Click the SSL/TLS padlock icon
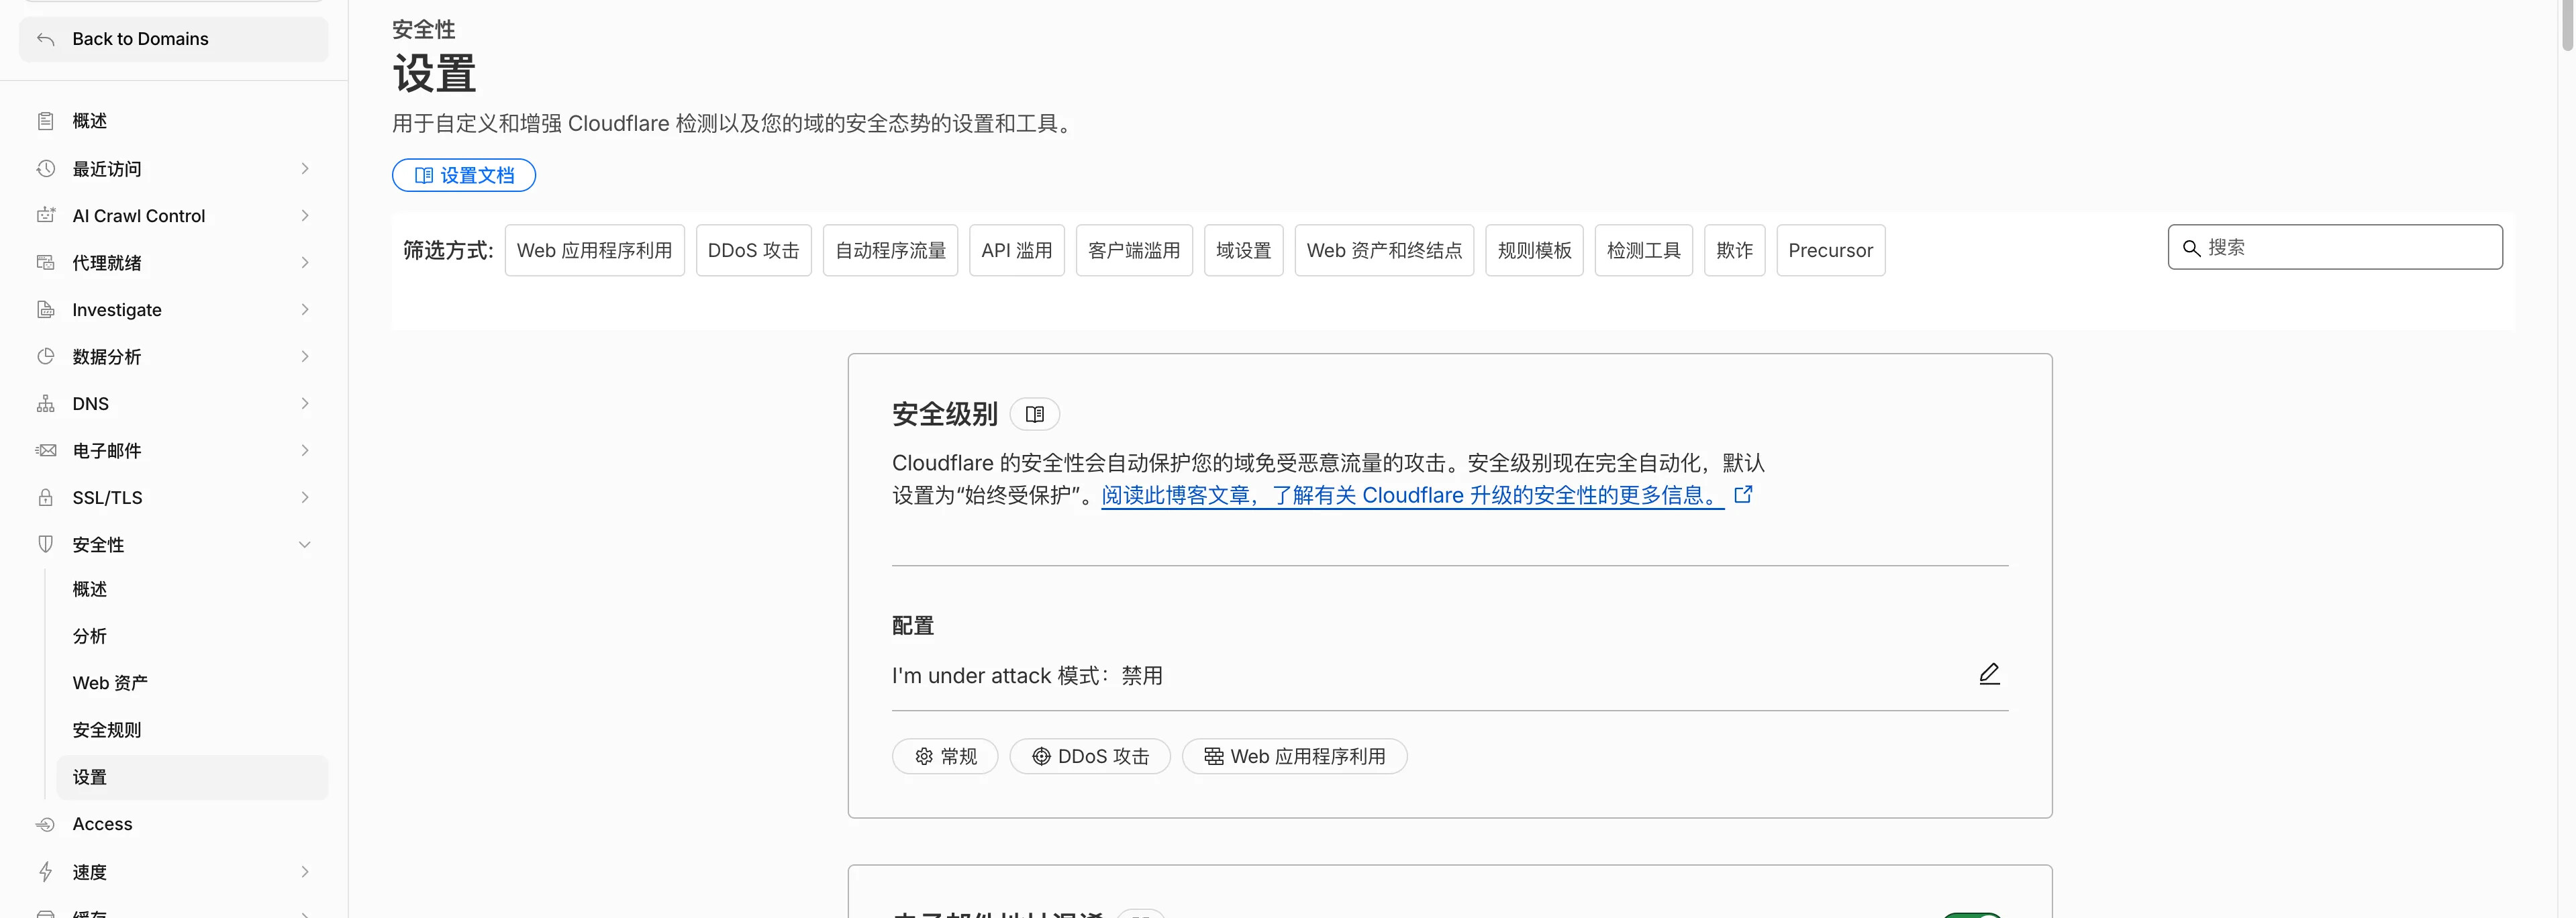The width and height of the screenshot is (2576, 918). 45,497
